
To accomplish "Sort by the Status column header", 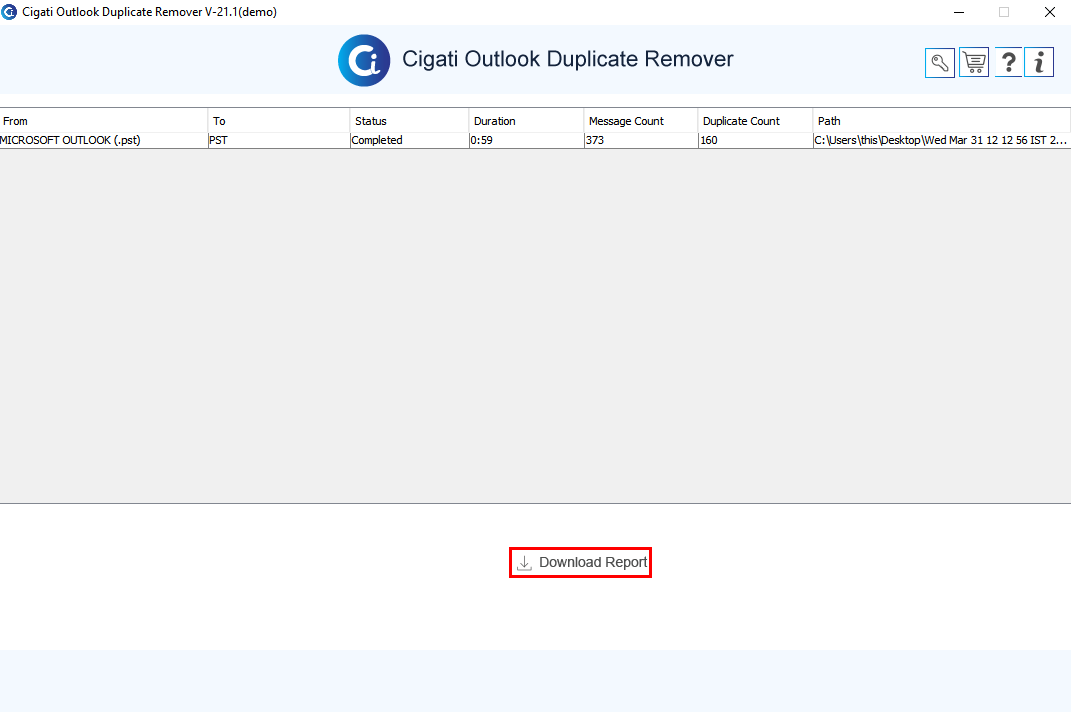I will (409, 121).
